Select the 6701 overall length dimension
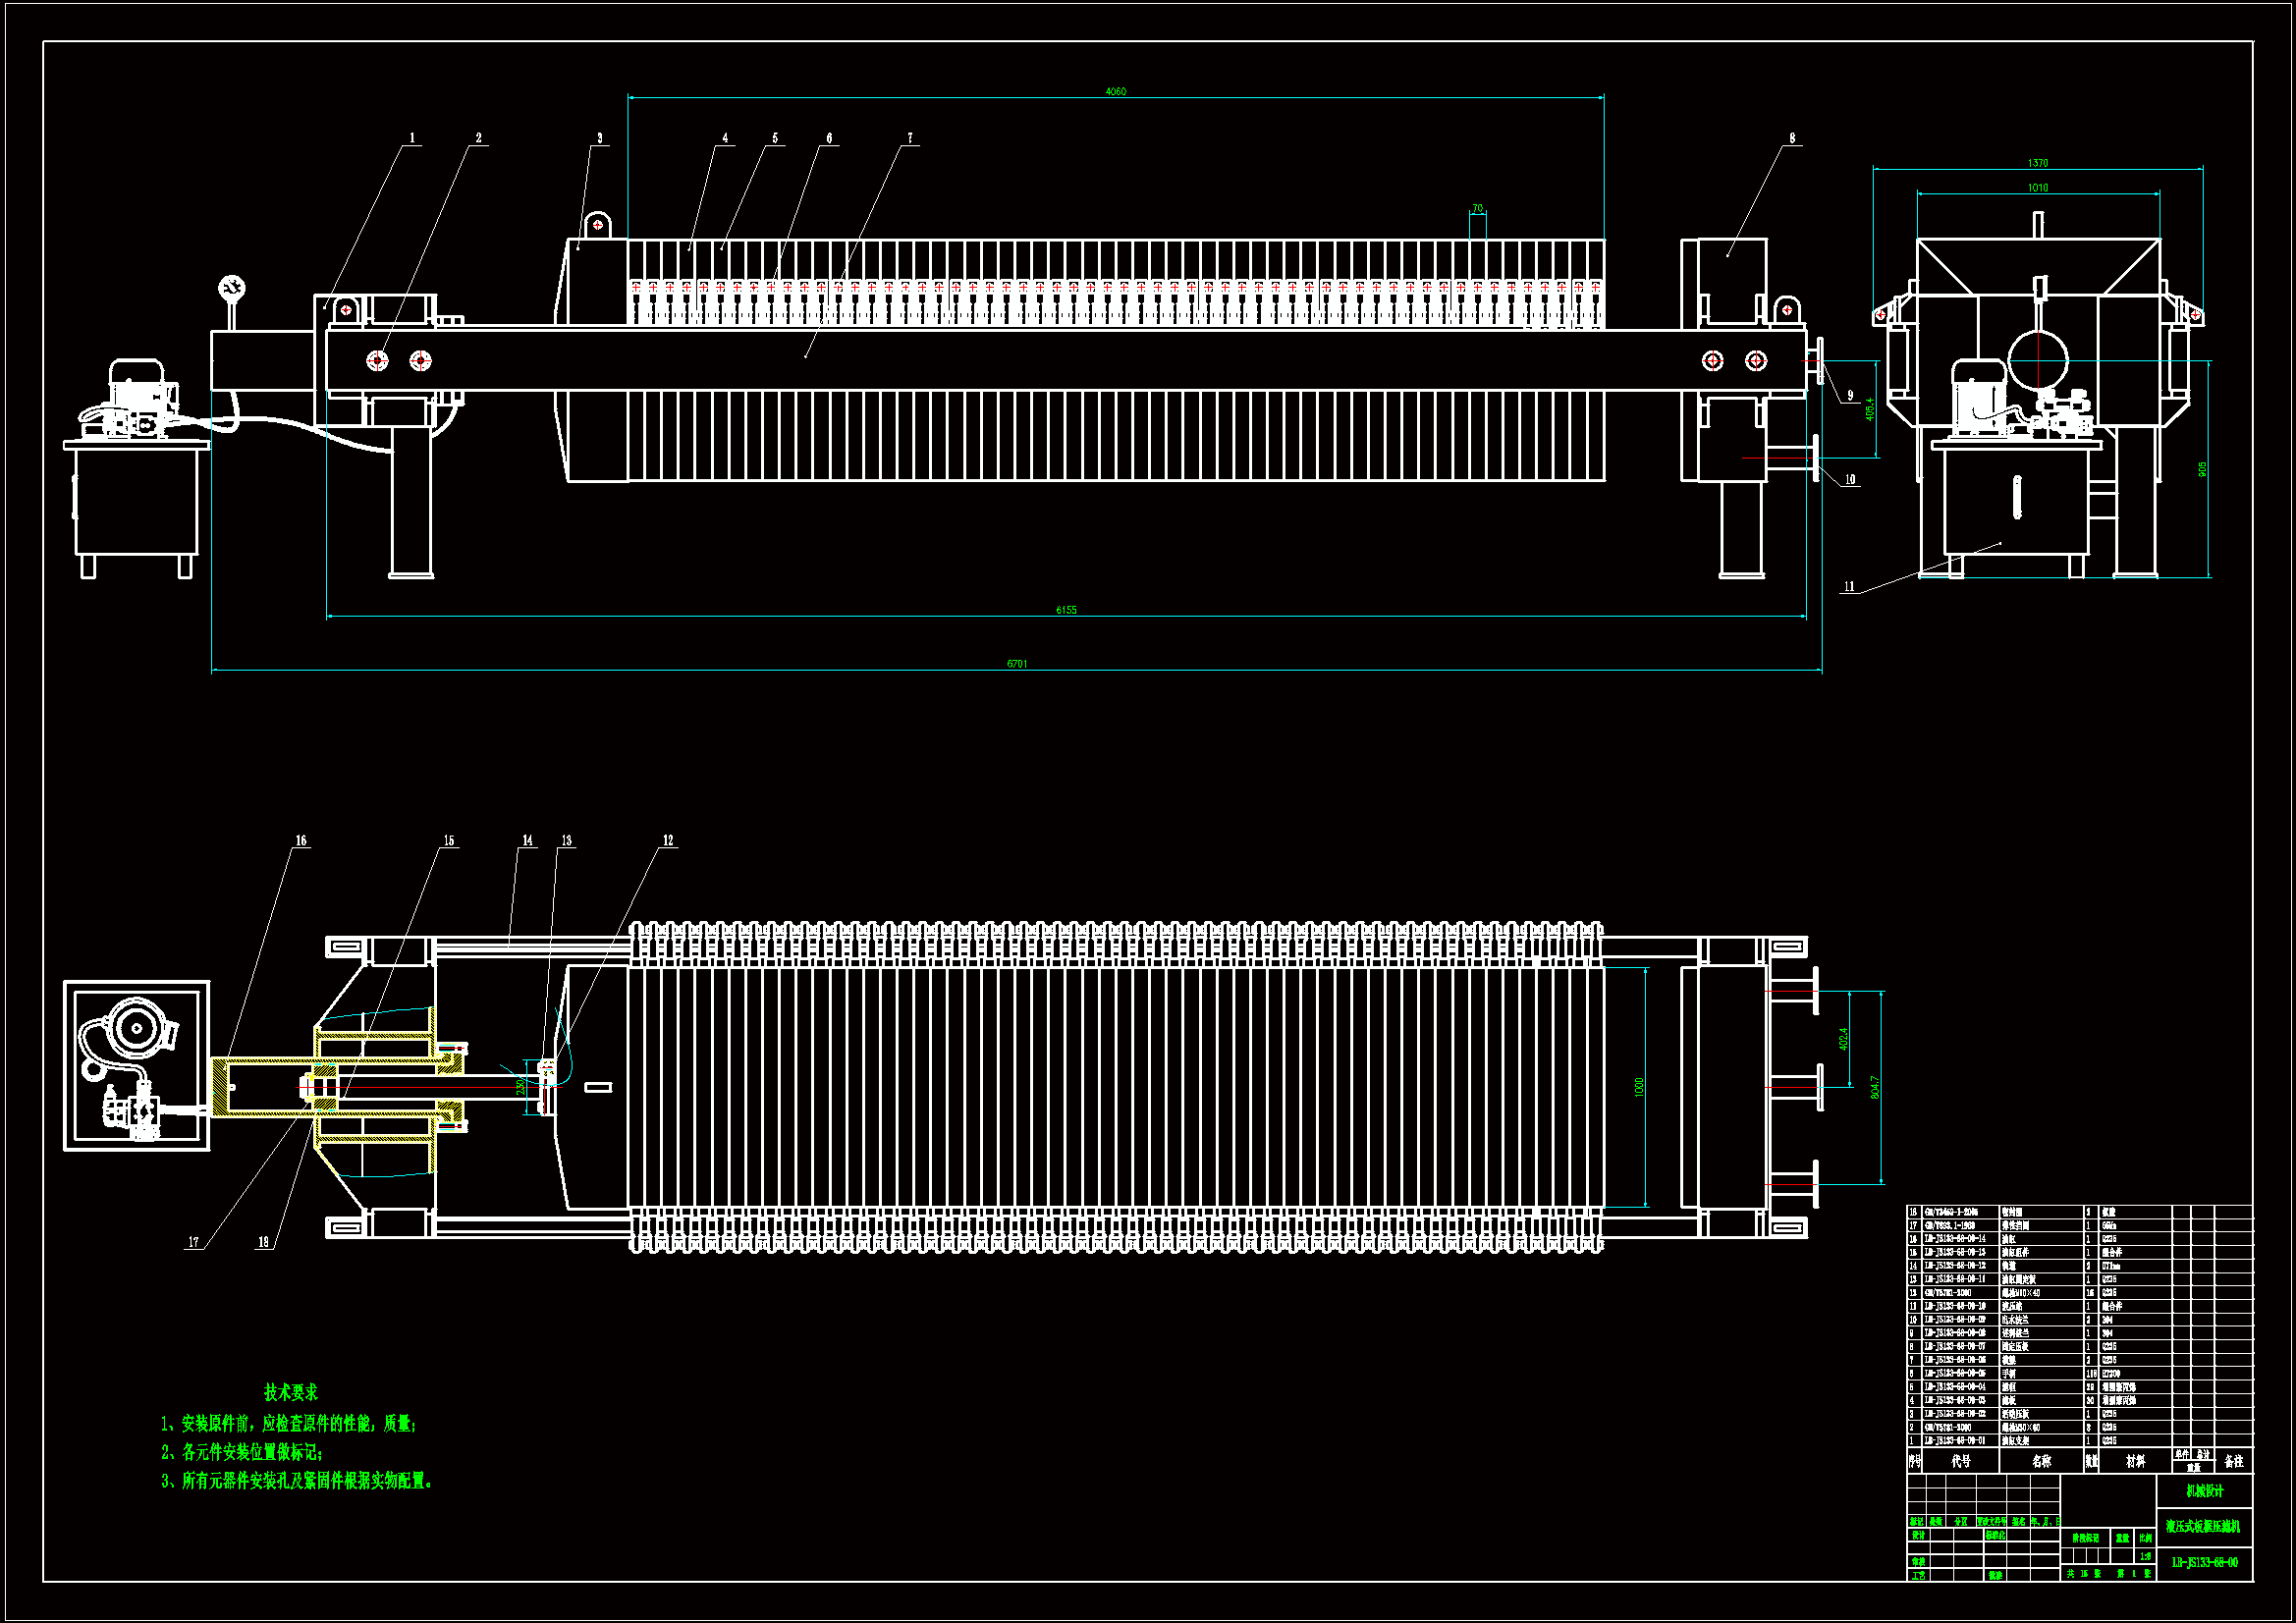The width and height of the screenshot is (2296, 1623). click(1016, 664)
